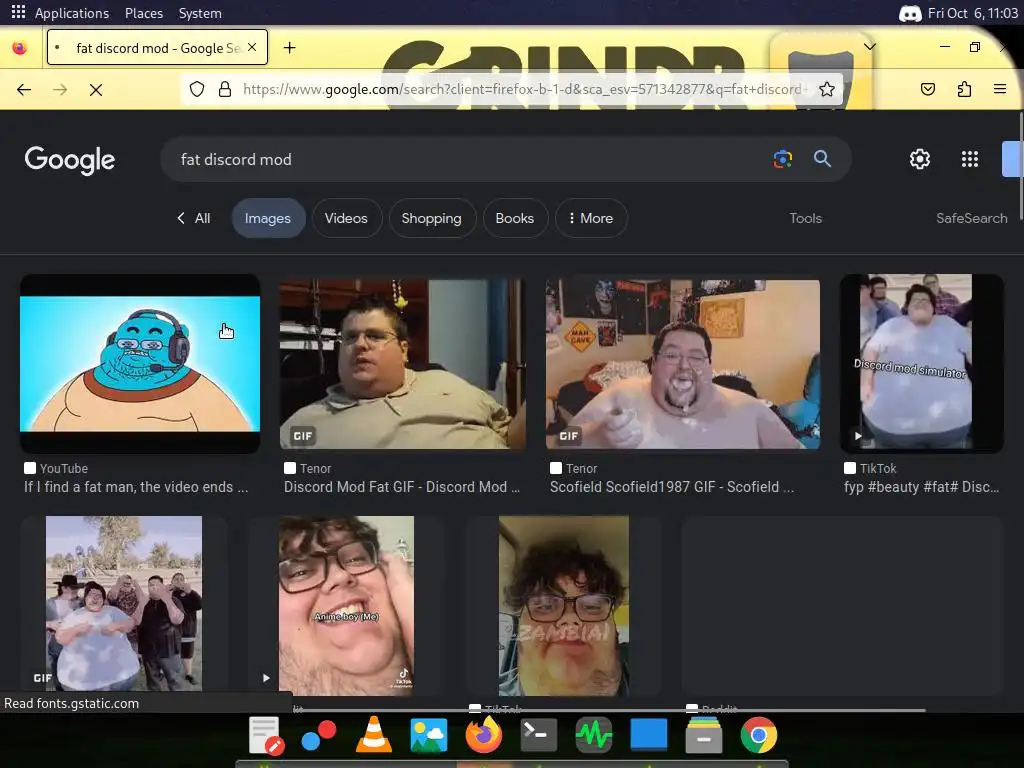The image size is (1024, 768).
Task: Click the magnifier search button
Action: point(822,159)
